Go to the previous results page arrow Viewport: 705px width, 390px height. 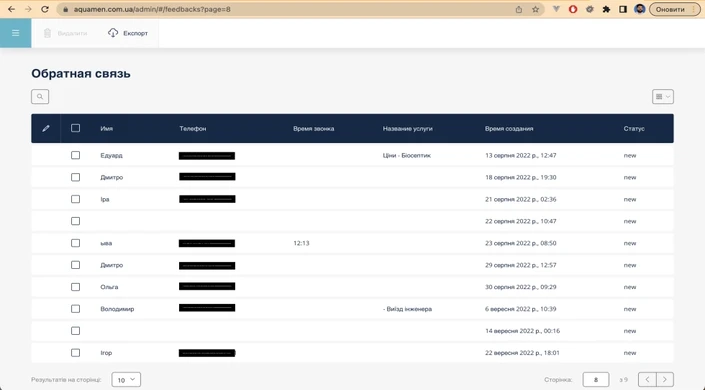[647, 380]
